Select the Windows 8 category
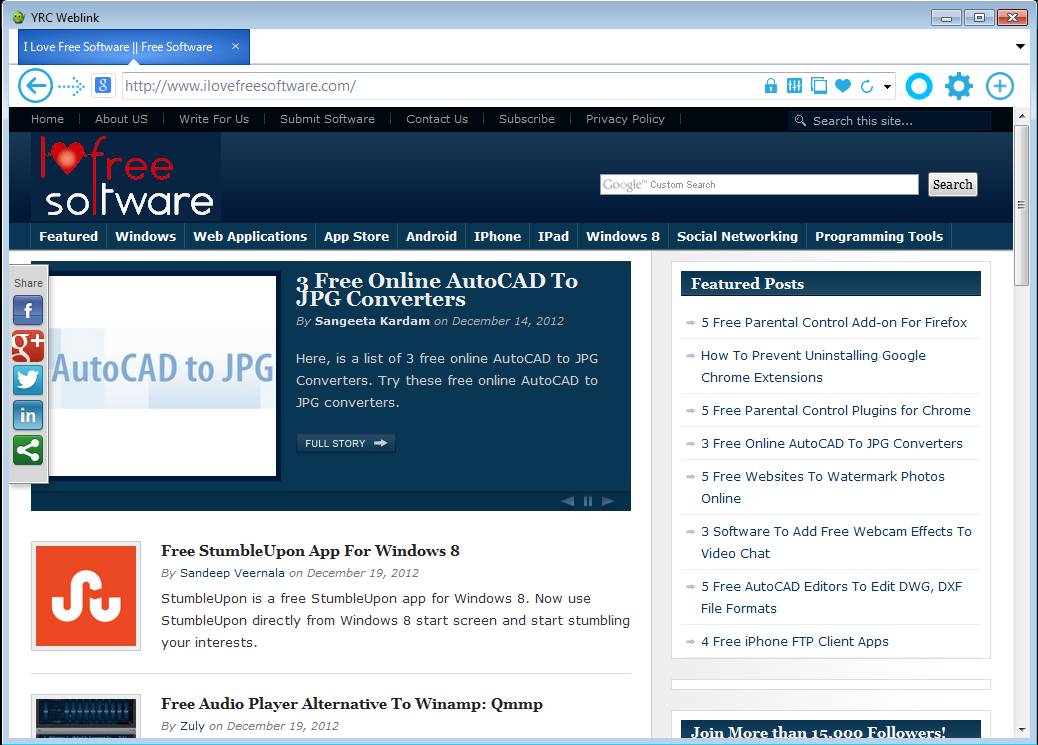The height and width of the screenshot is (745, 1038). 623,236
